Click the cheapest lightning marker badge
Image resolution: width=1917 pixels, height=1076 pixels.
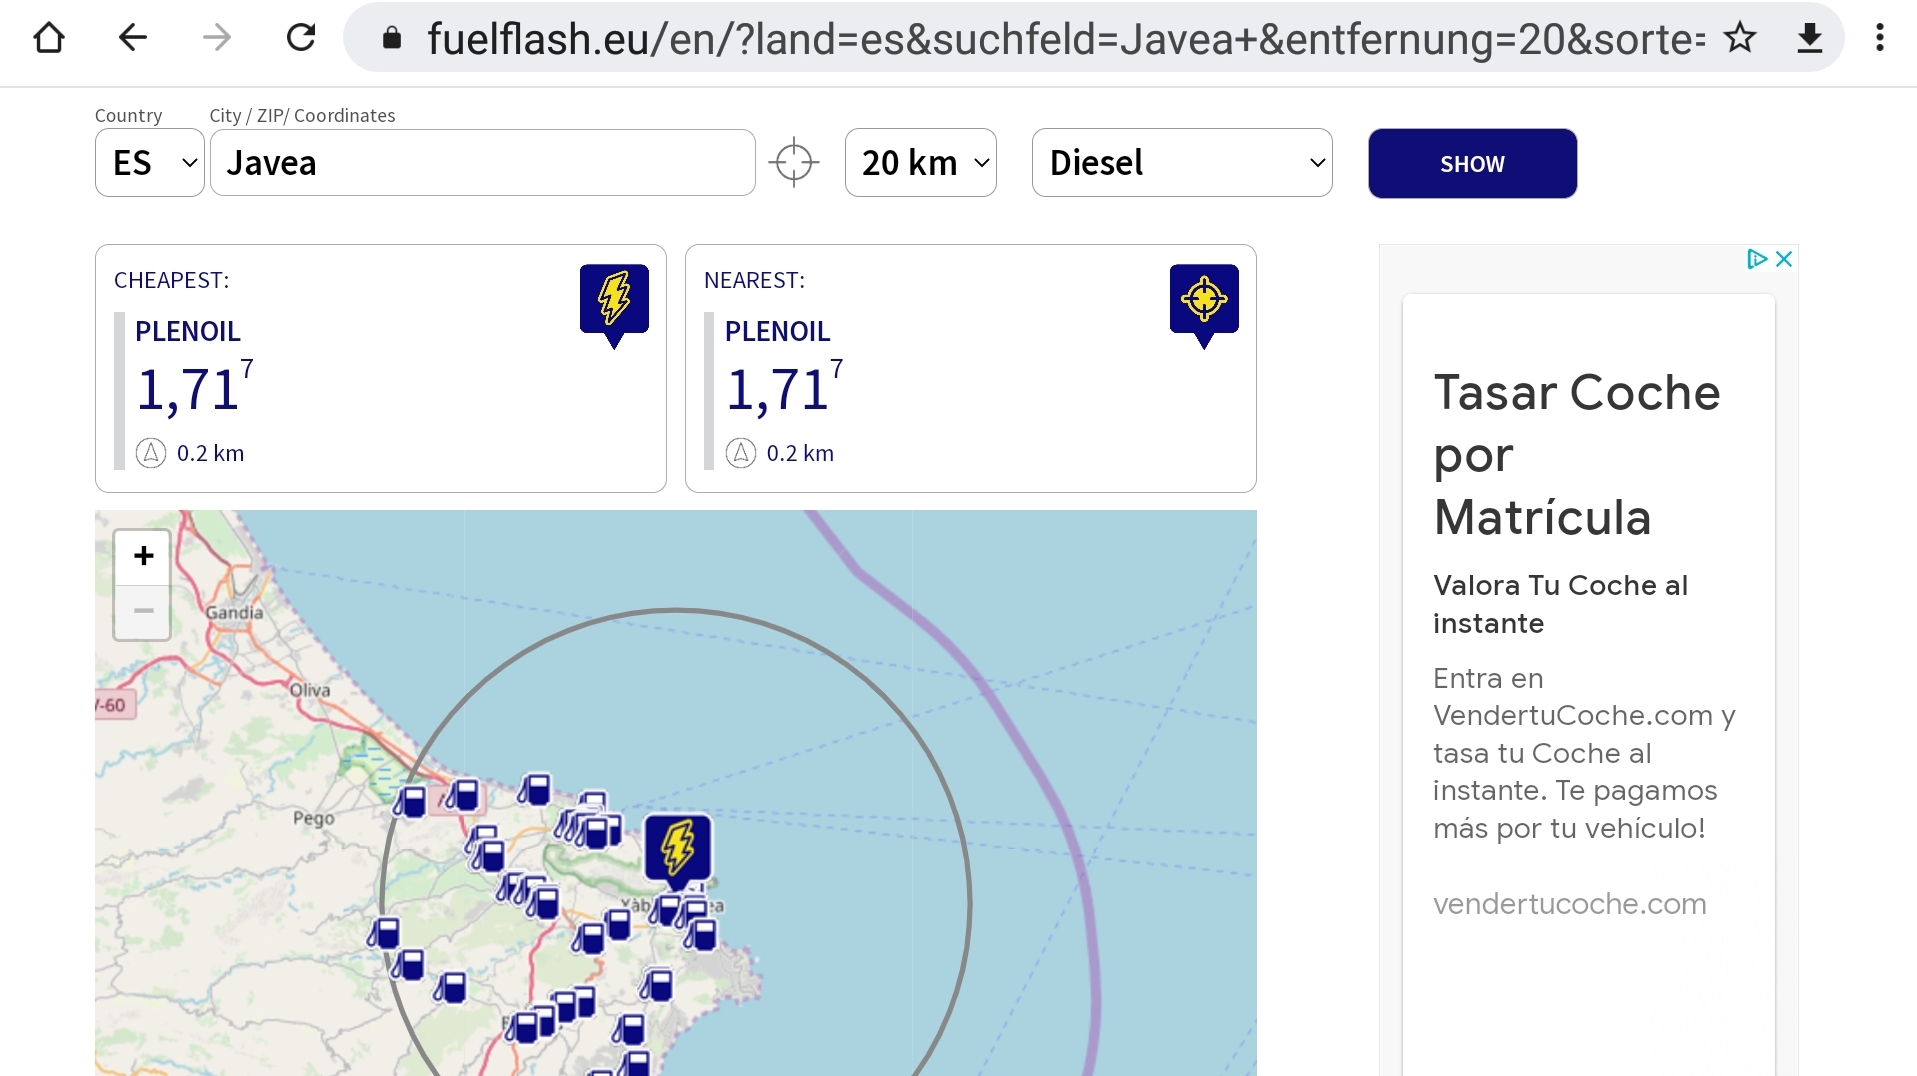(x=614, y=305)
